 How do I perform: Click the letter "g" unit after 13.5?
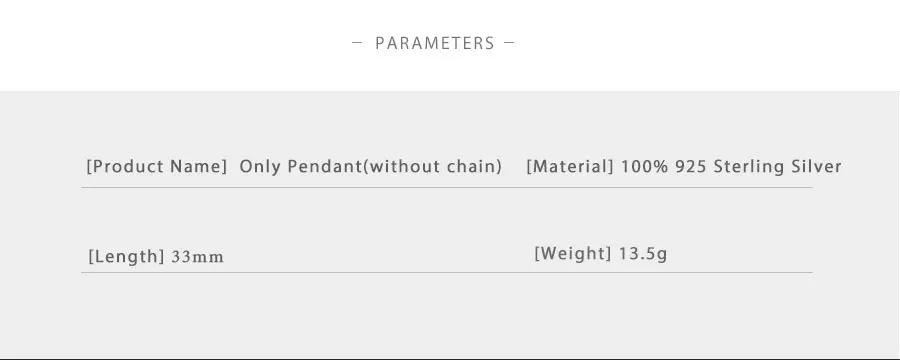click(x=662, y=256)
